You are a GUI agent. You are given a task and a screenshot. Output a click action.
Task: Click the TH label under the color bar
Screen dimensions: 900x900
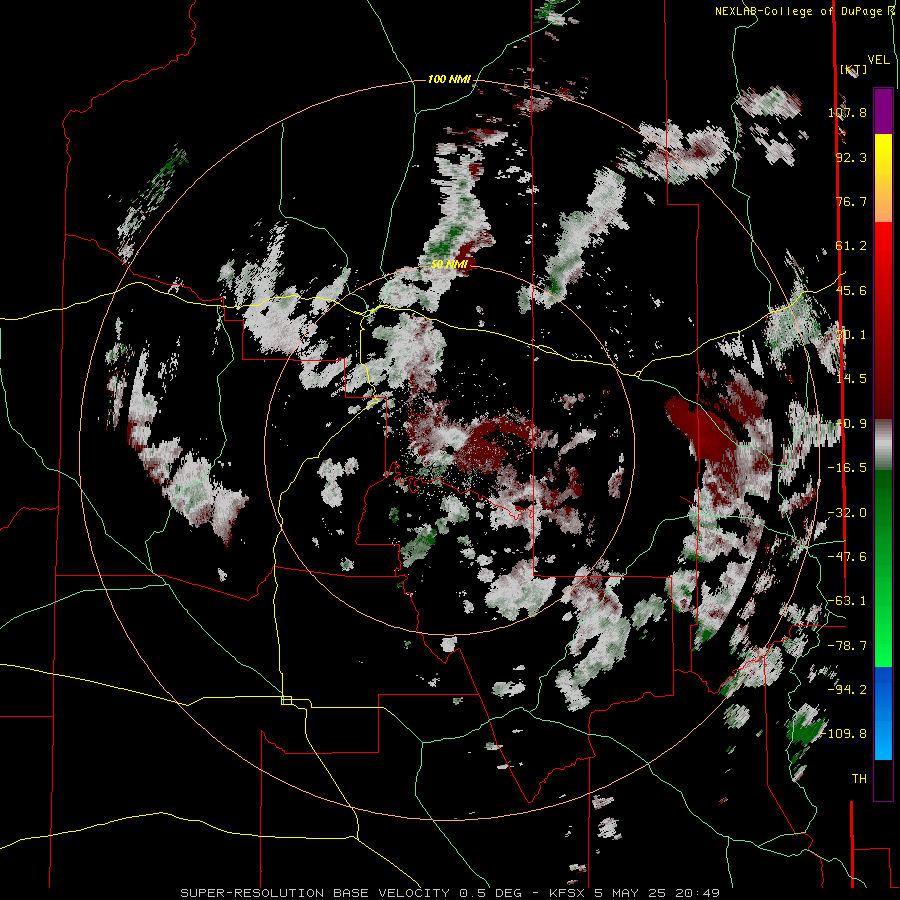pos(859,779)
